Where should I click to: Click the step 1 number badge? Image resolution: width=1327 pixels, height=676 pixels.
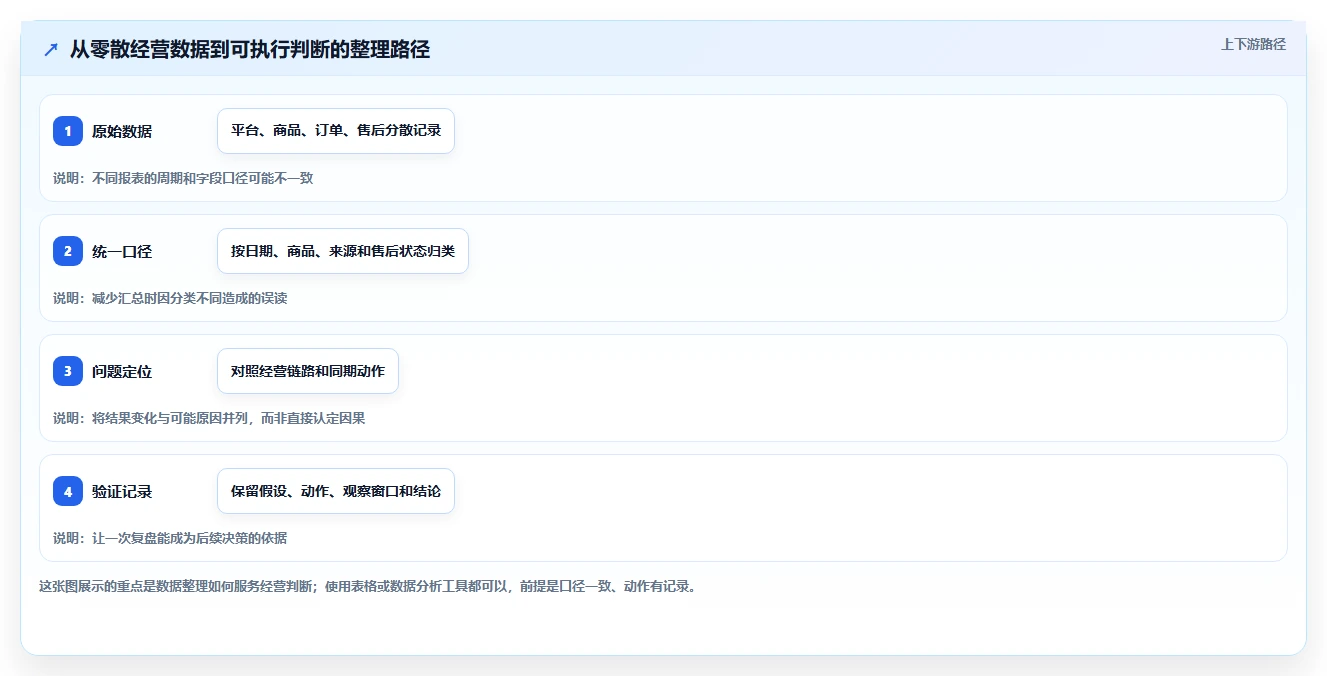[68, 131]
